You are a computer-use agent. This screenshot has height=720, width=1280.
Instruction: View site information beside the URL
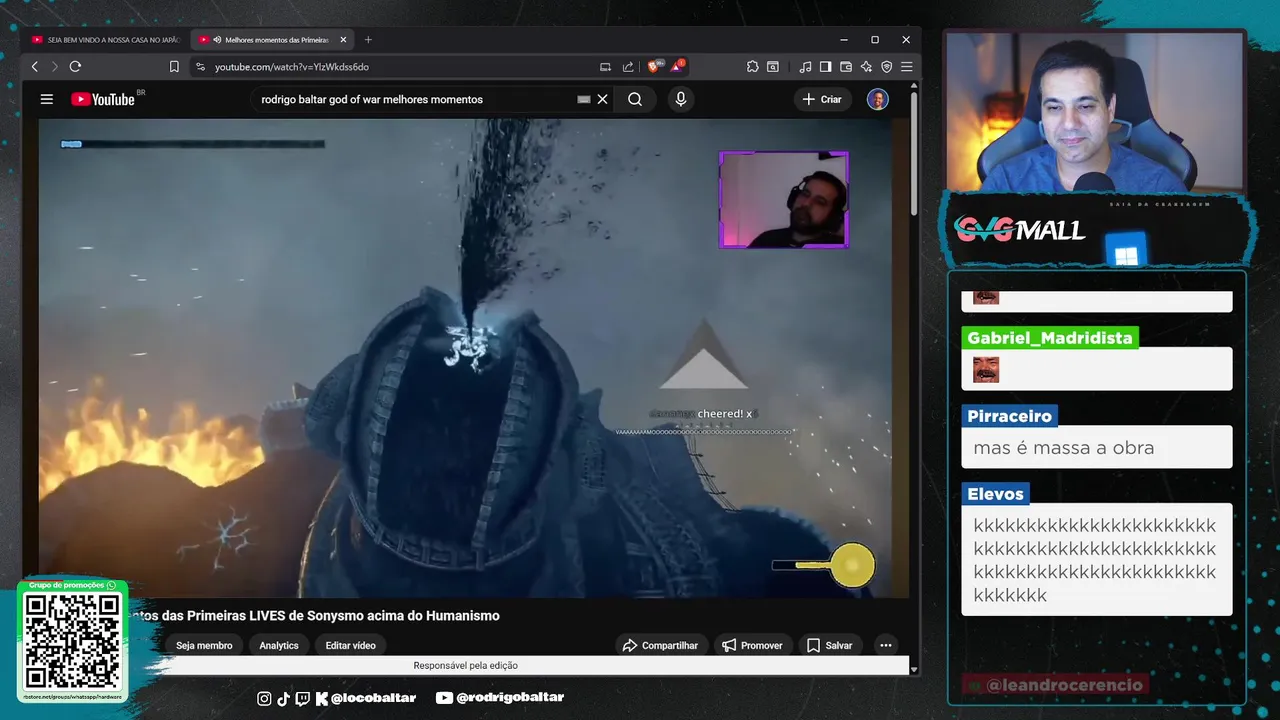[201, 67]
